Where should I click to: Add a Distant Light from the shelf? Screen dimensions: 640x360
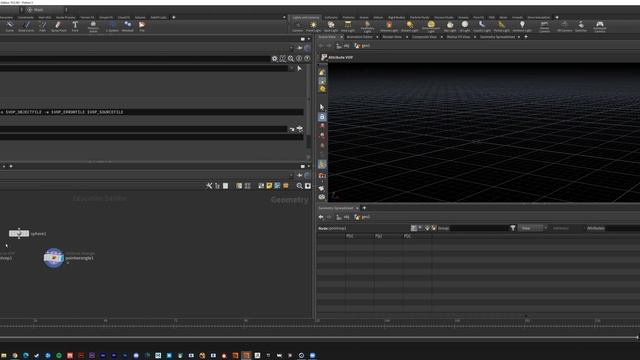[409, 27]
